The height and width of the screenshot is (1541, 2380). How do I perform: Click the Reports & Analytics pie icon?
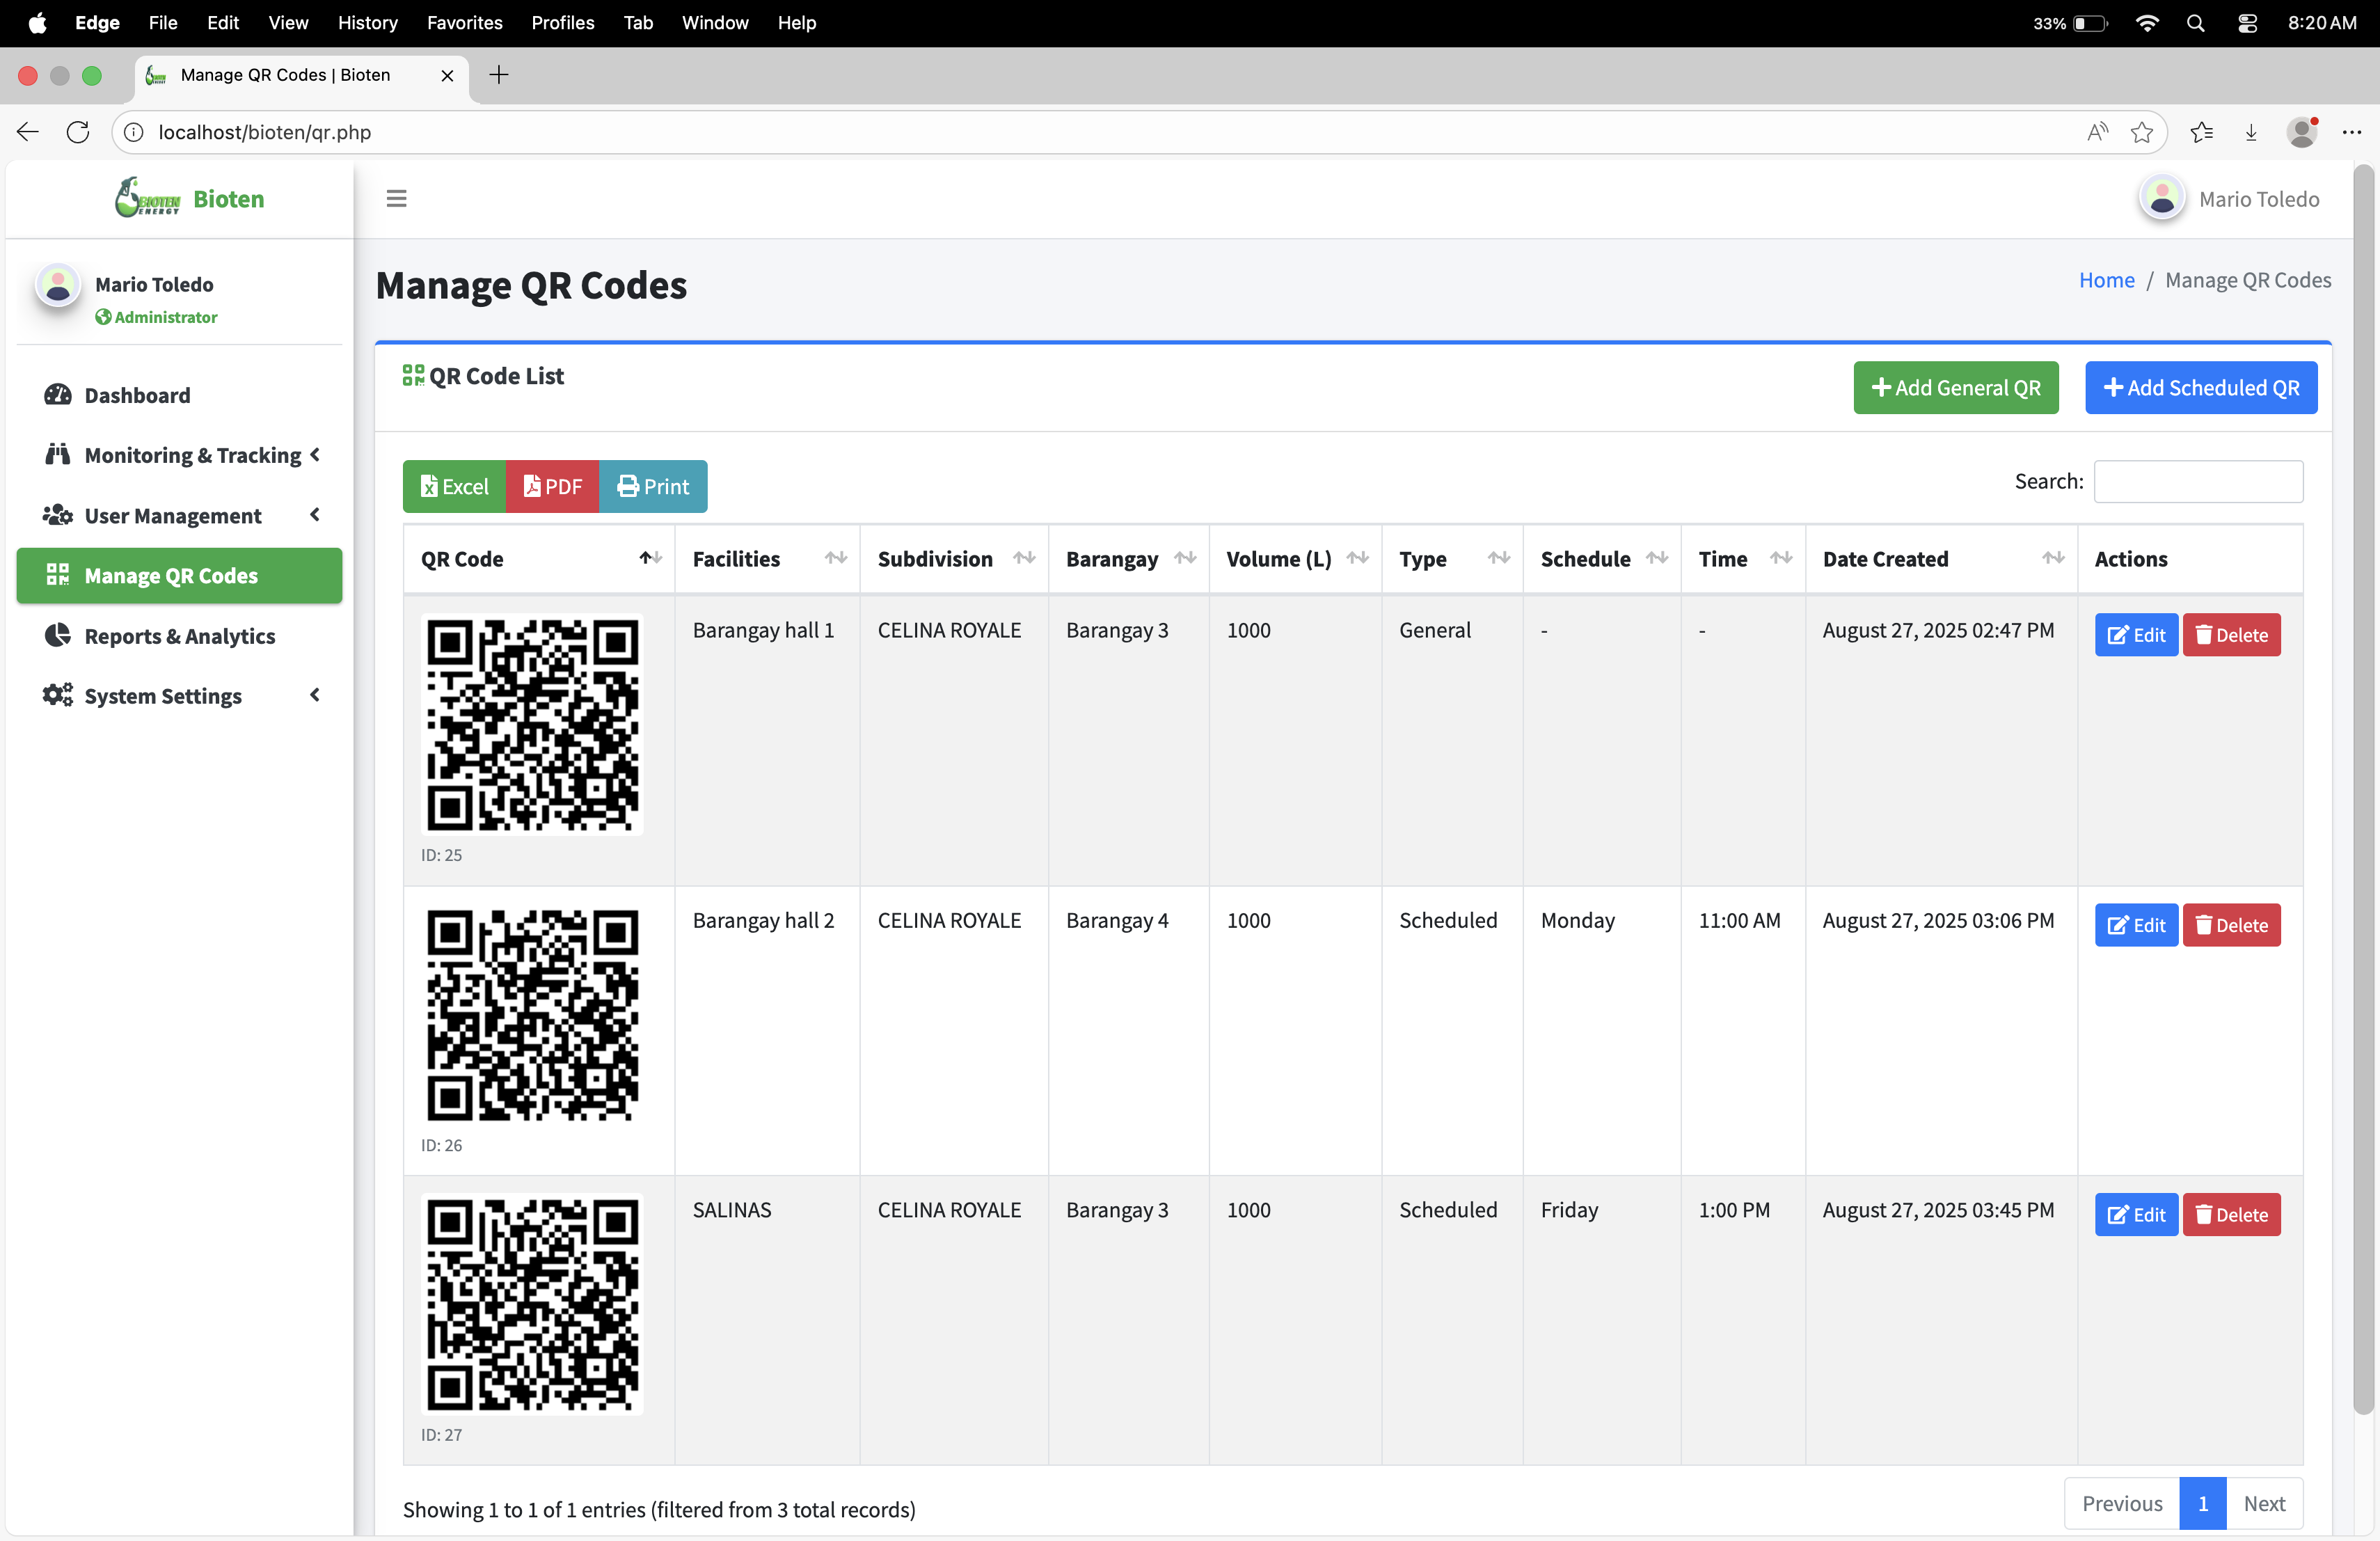(x=58, y=635)
